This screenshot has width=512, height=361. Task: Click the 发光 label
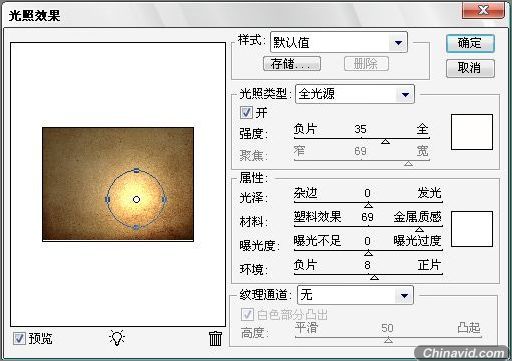pos(429,193)
